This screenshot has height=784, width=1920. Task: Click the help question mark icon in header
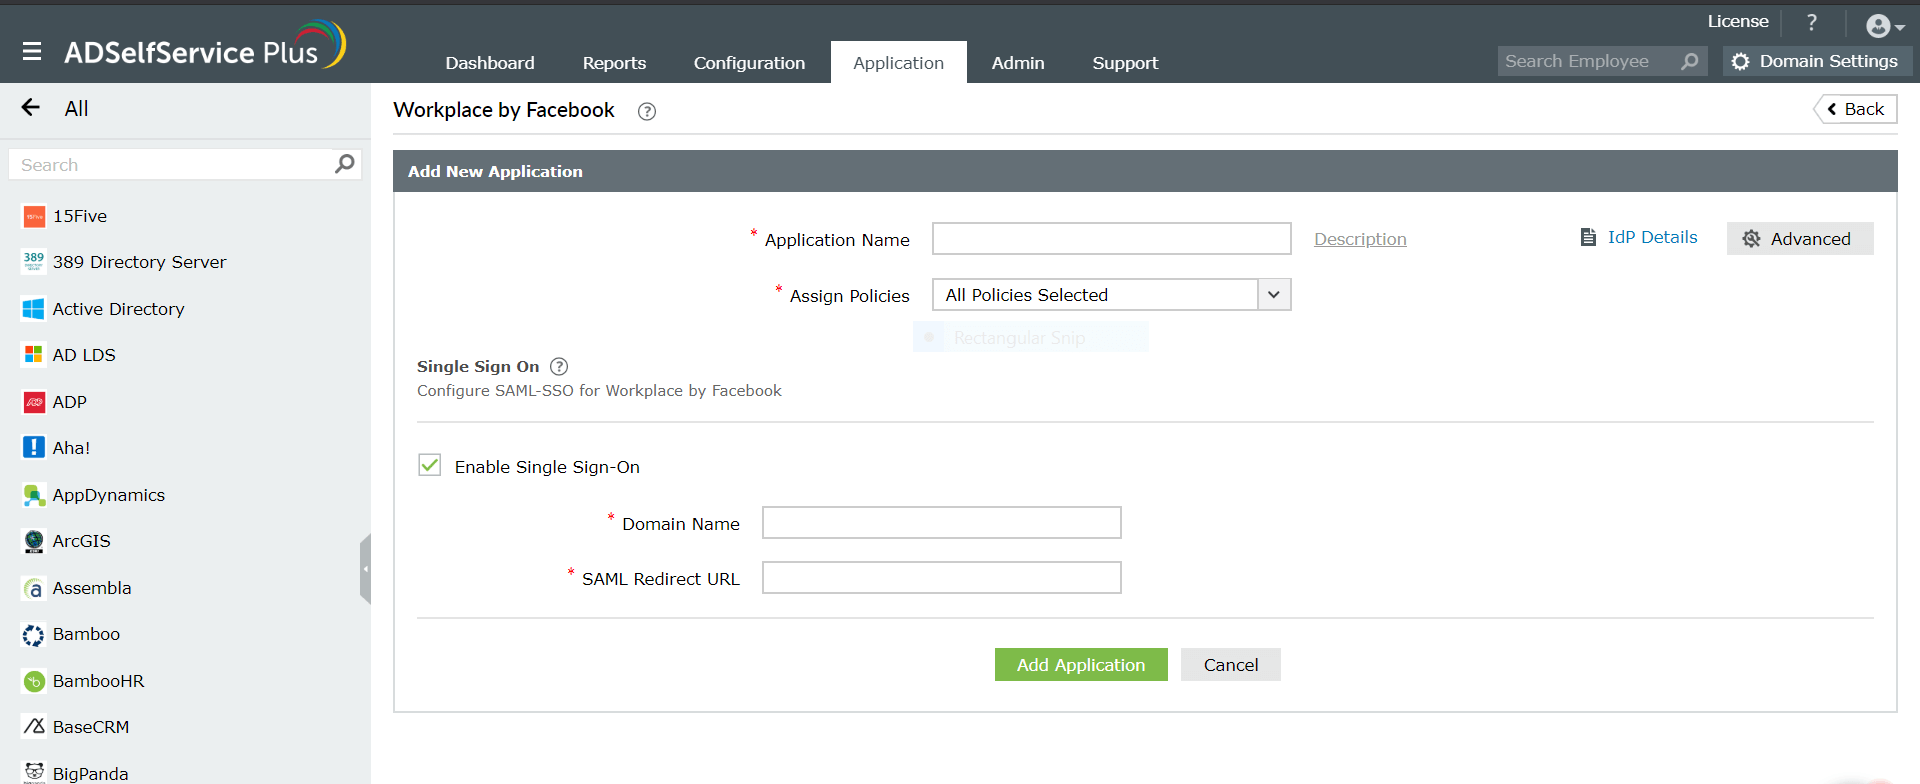1811,22
